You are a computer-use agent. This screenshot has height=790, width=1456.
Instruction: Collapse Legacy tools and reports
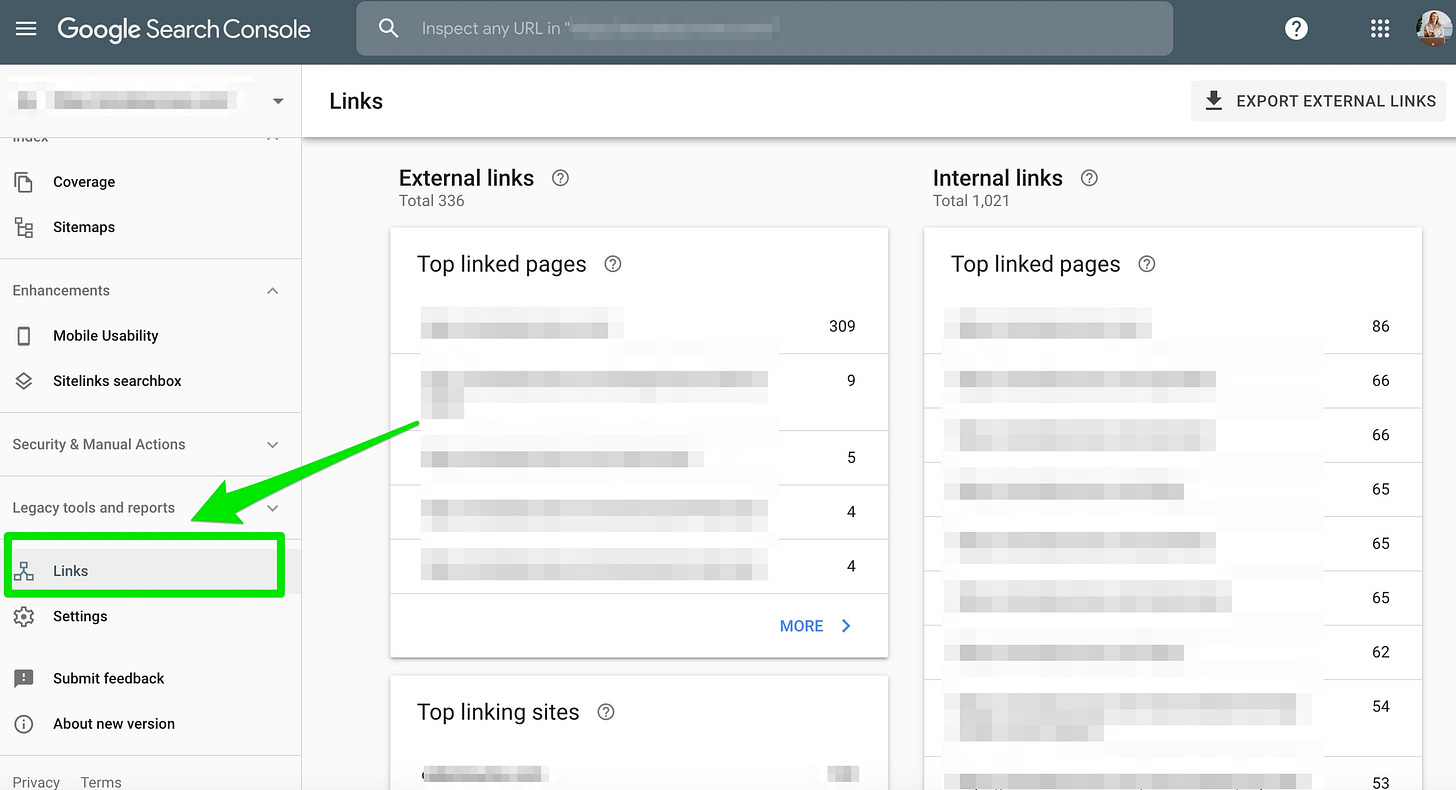tap(272, 507)
